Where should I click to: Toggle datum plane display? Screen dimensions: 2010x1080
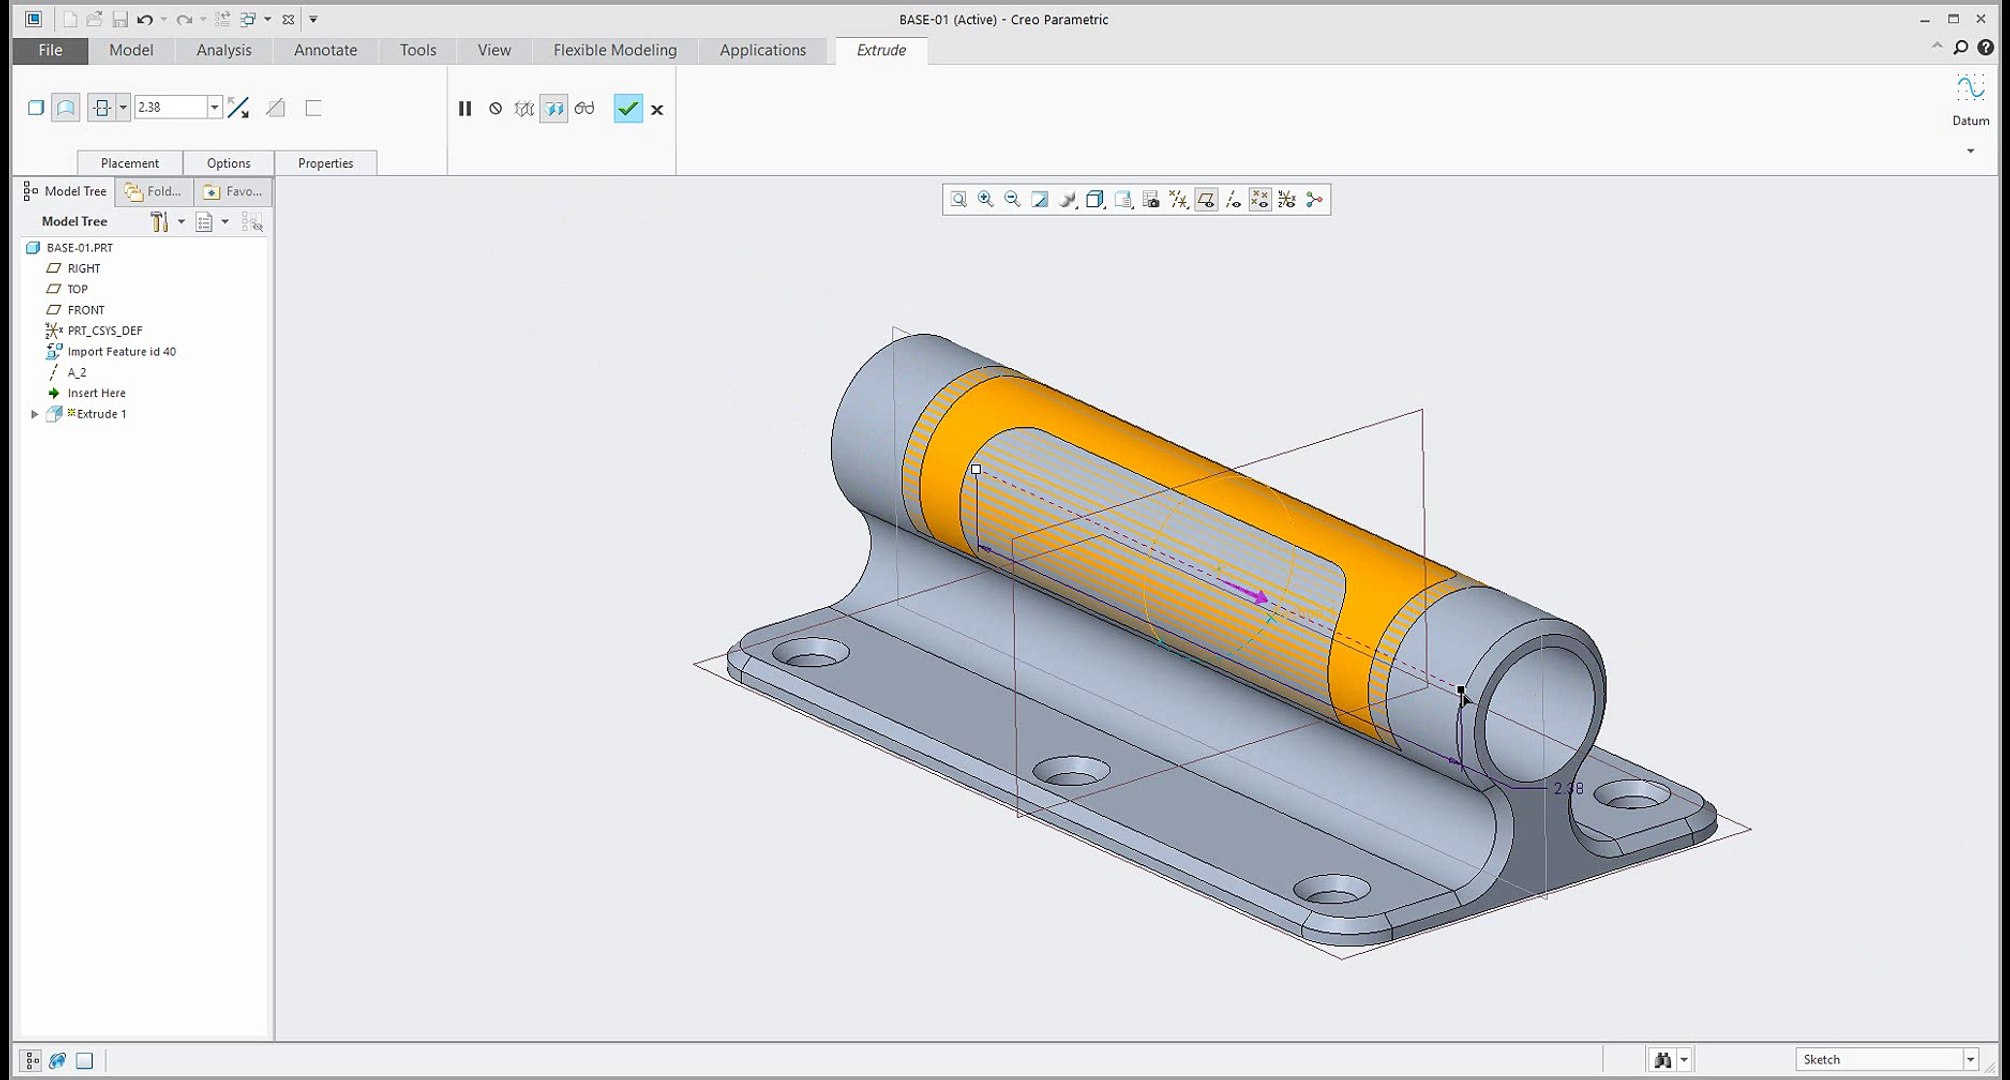coord(1206,200)
